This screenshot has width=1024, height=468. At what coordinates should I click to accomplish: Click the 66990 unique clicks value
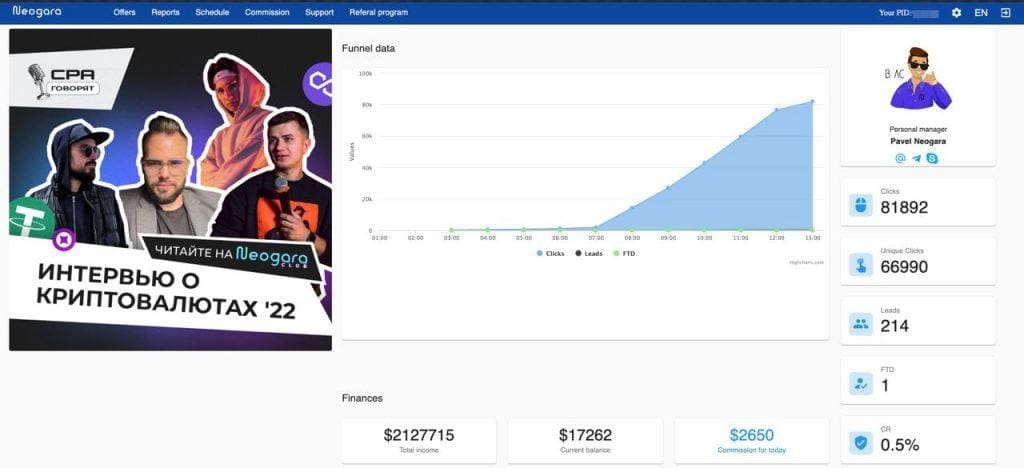coord(904,267)
